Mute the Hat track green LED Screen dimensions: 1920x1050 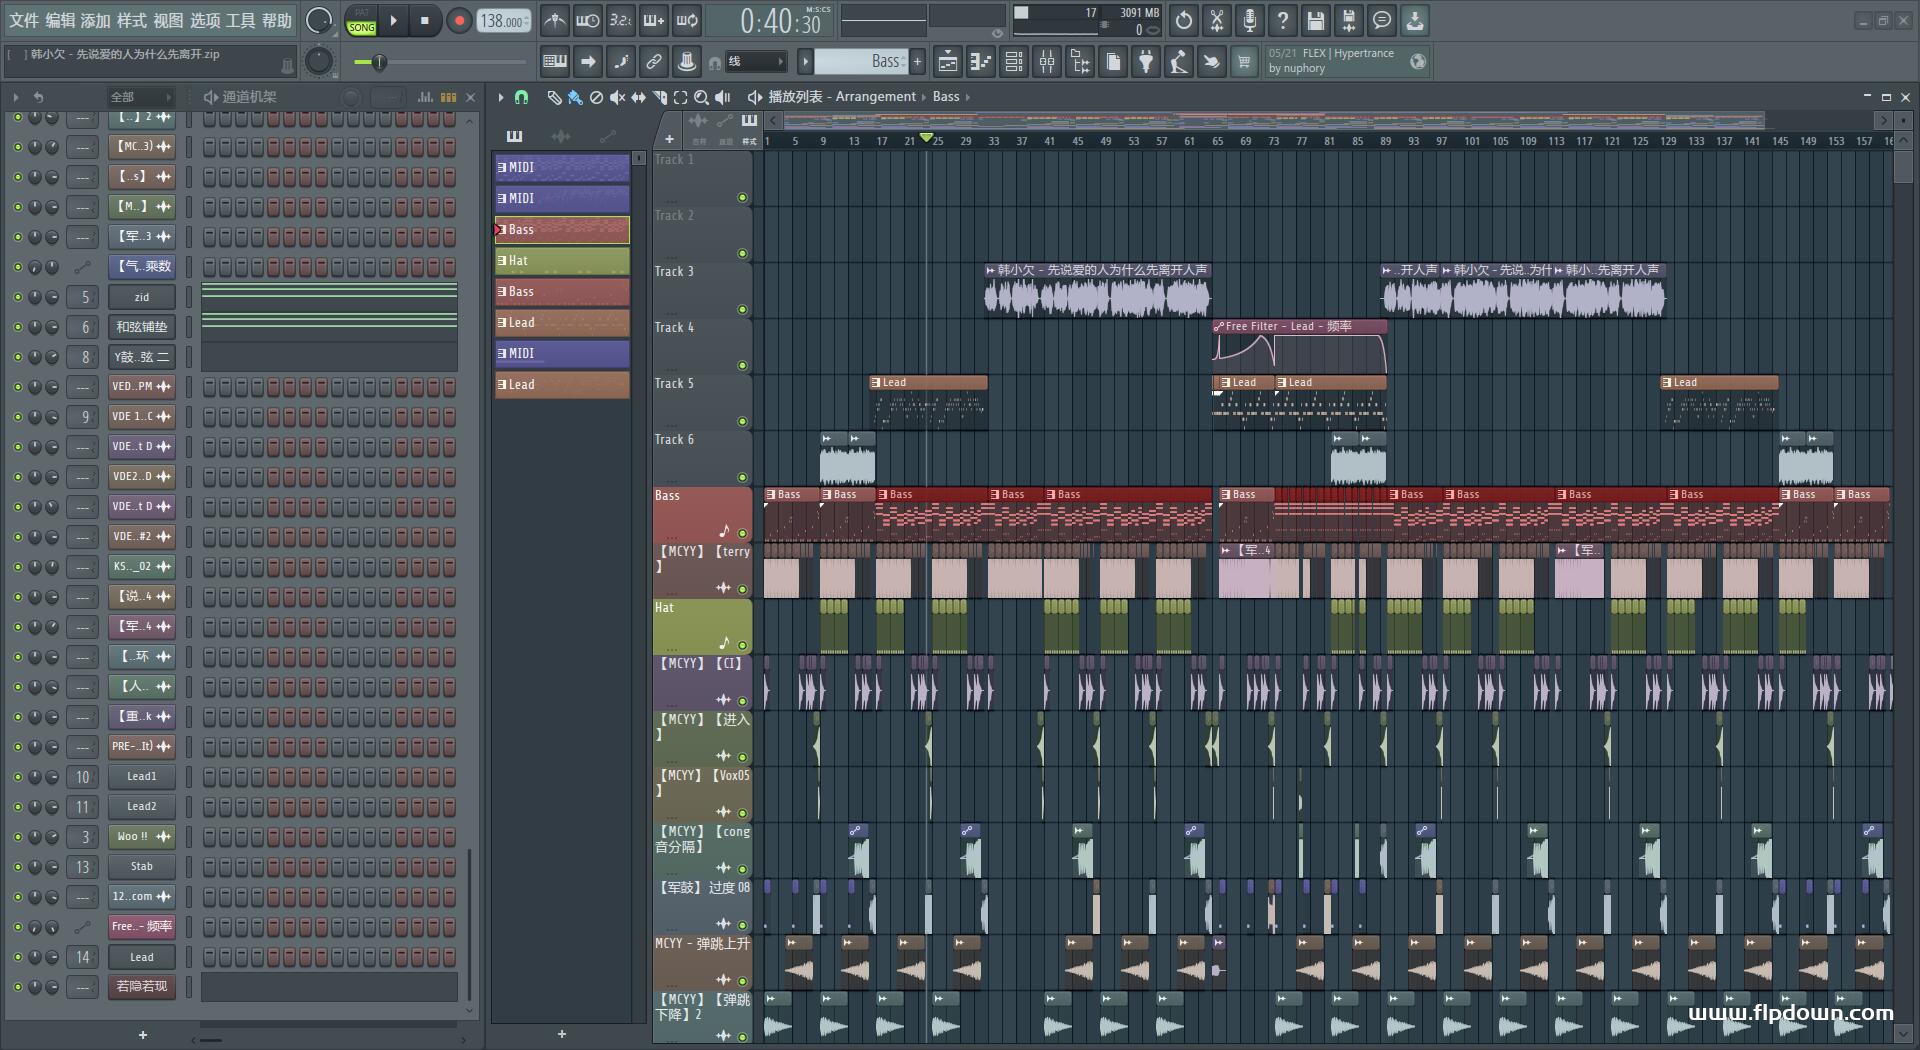click(742, 645)
